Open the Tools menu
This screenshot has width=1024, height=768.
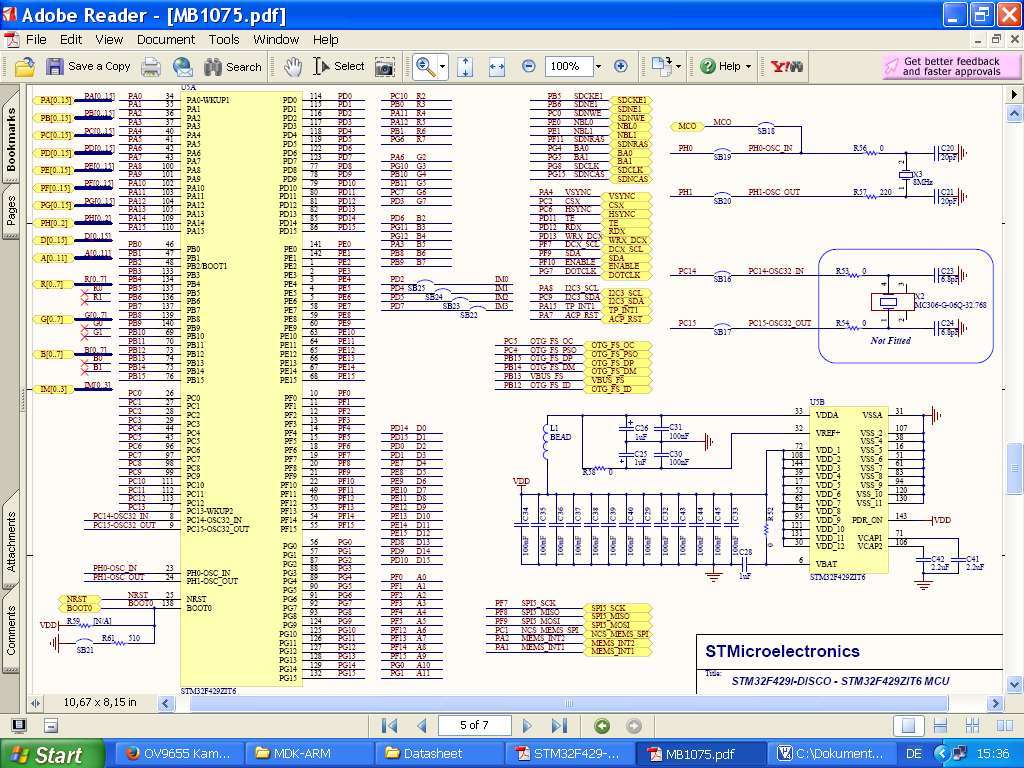pyautogui.click(x=224, y=40)
